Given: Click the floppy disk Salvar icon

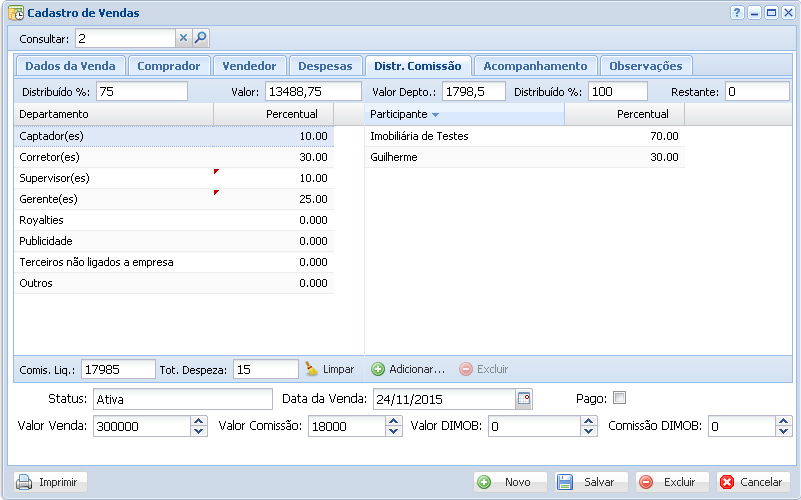Looking at the screenshot, I should 564,482.
